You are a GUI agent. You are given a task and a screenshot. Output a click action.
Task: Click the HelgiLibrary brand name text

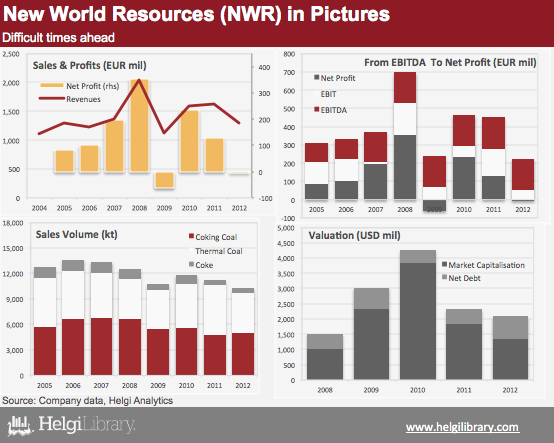tap(87, 425)
